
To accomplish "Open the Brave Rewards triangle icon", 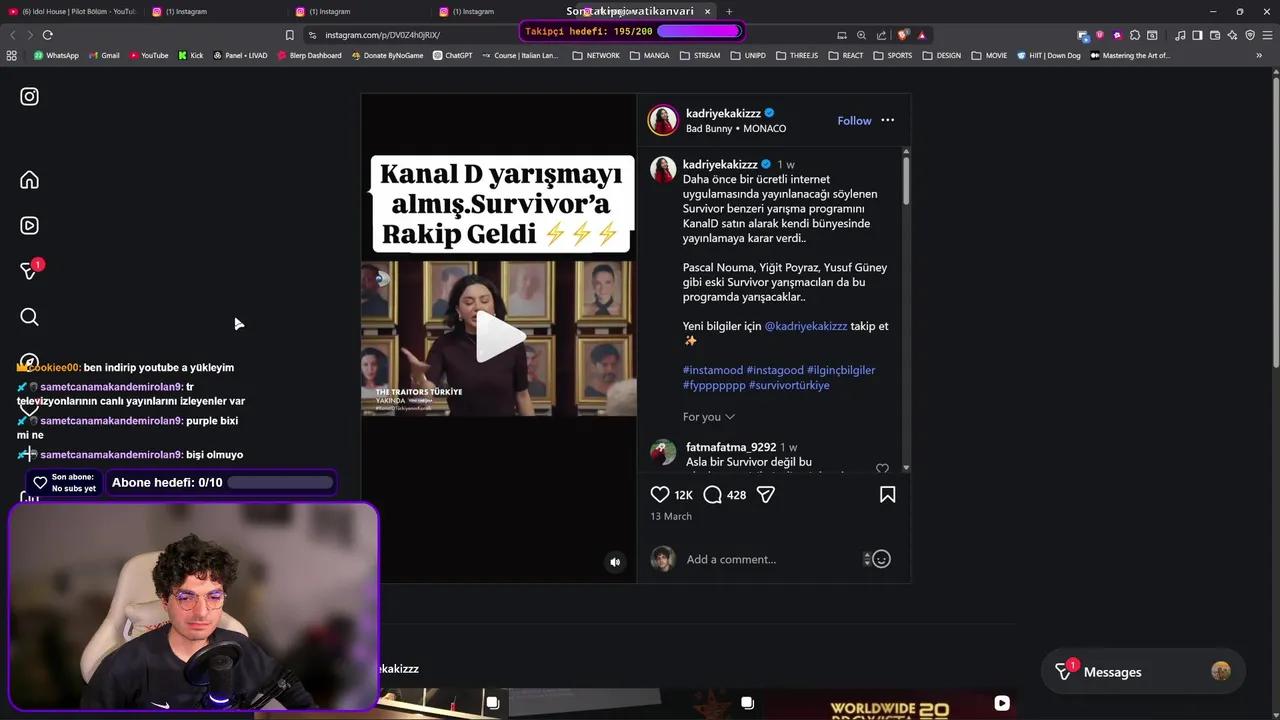I will click(x=922, y=35).
